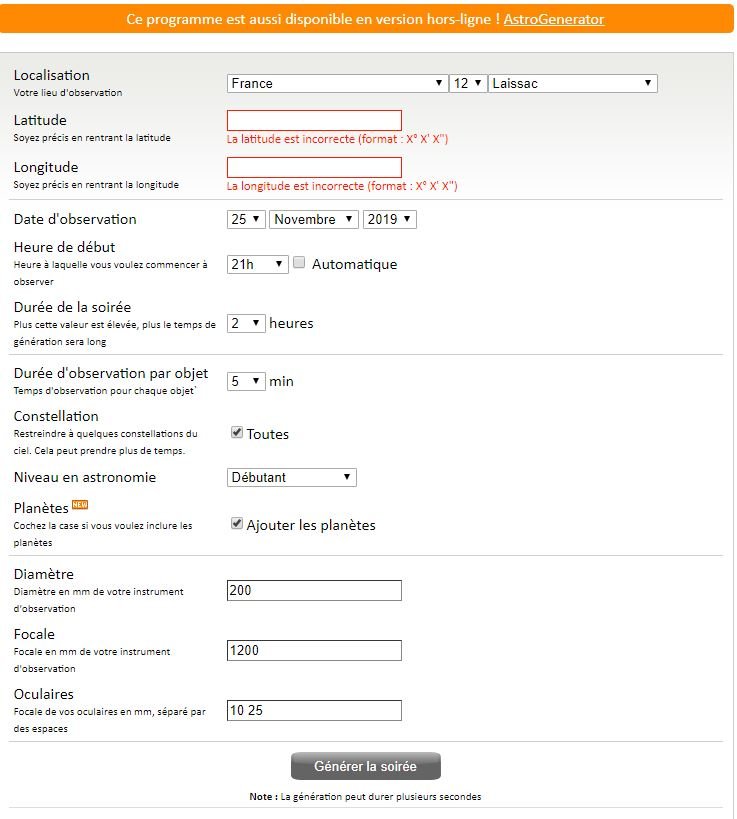
Task: Open the Laissac city dropdown
Action: (x=573, y=84)
